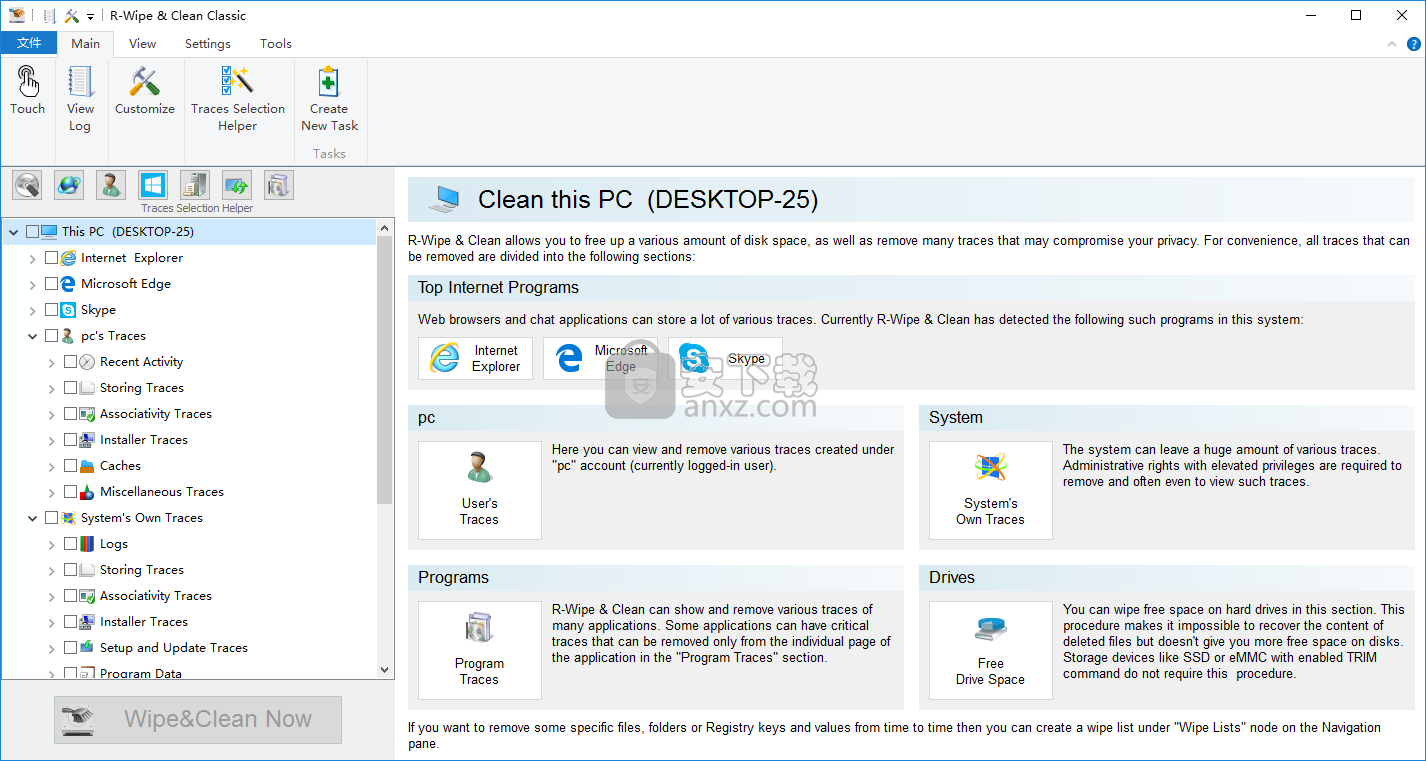Click the tree scrollbar down arrow

pyautogui.click(x=385, y=670)
